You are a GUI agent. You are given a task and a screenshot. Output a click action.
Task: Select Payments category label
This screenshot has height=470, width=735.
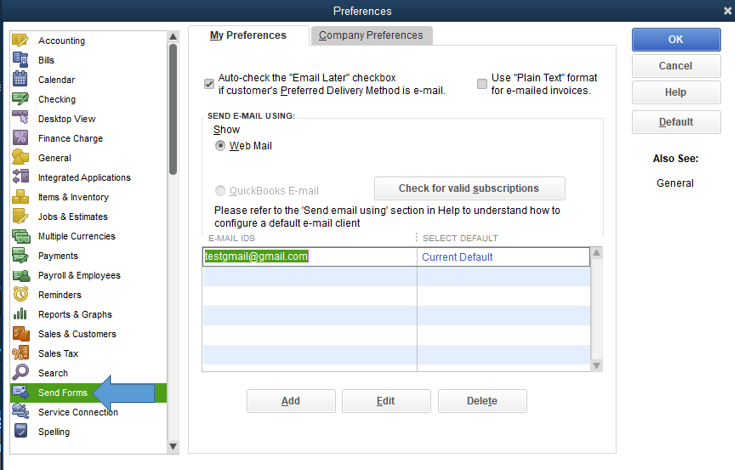[x=58, y=256]
